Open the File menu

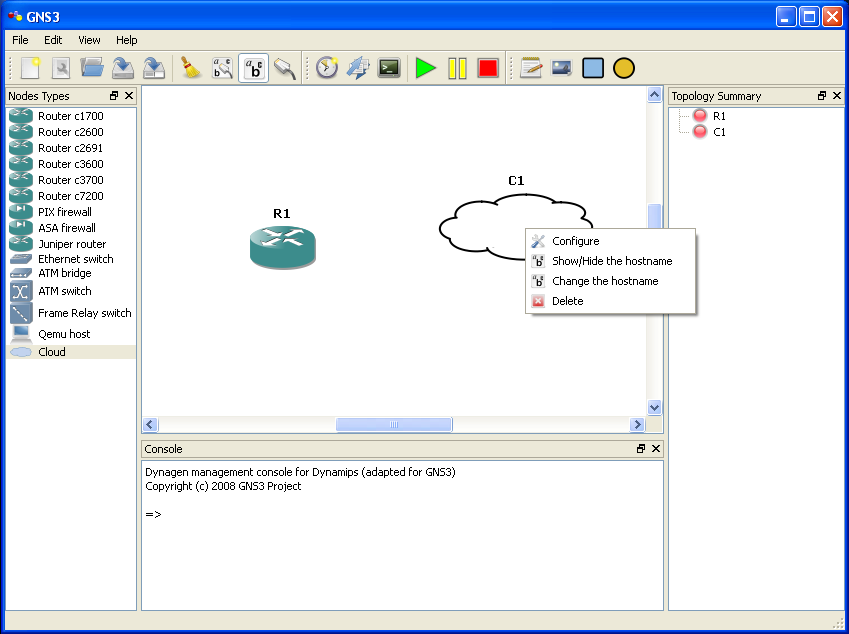20,40
